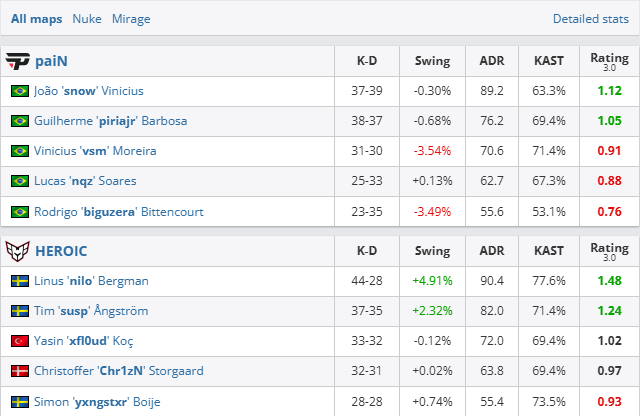Open Lucas 'nqz' Soares's player profile

(85, 181)
